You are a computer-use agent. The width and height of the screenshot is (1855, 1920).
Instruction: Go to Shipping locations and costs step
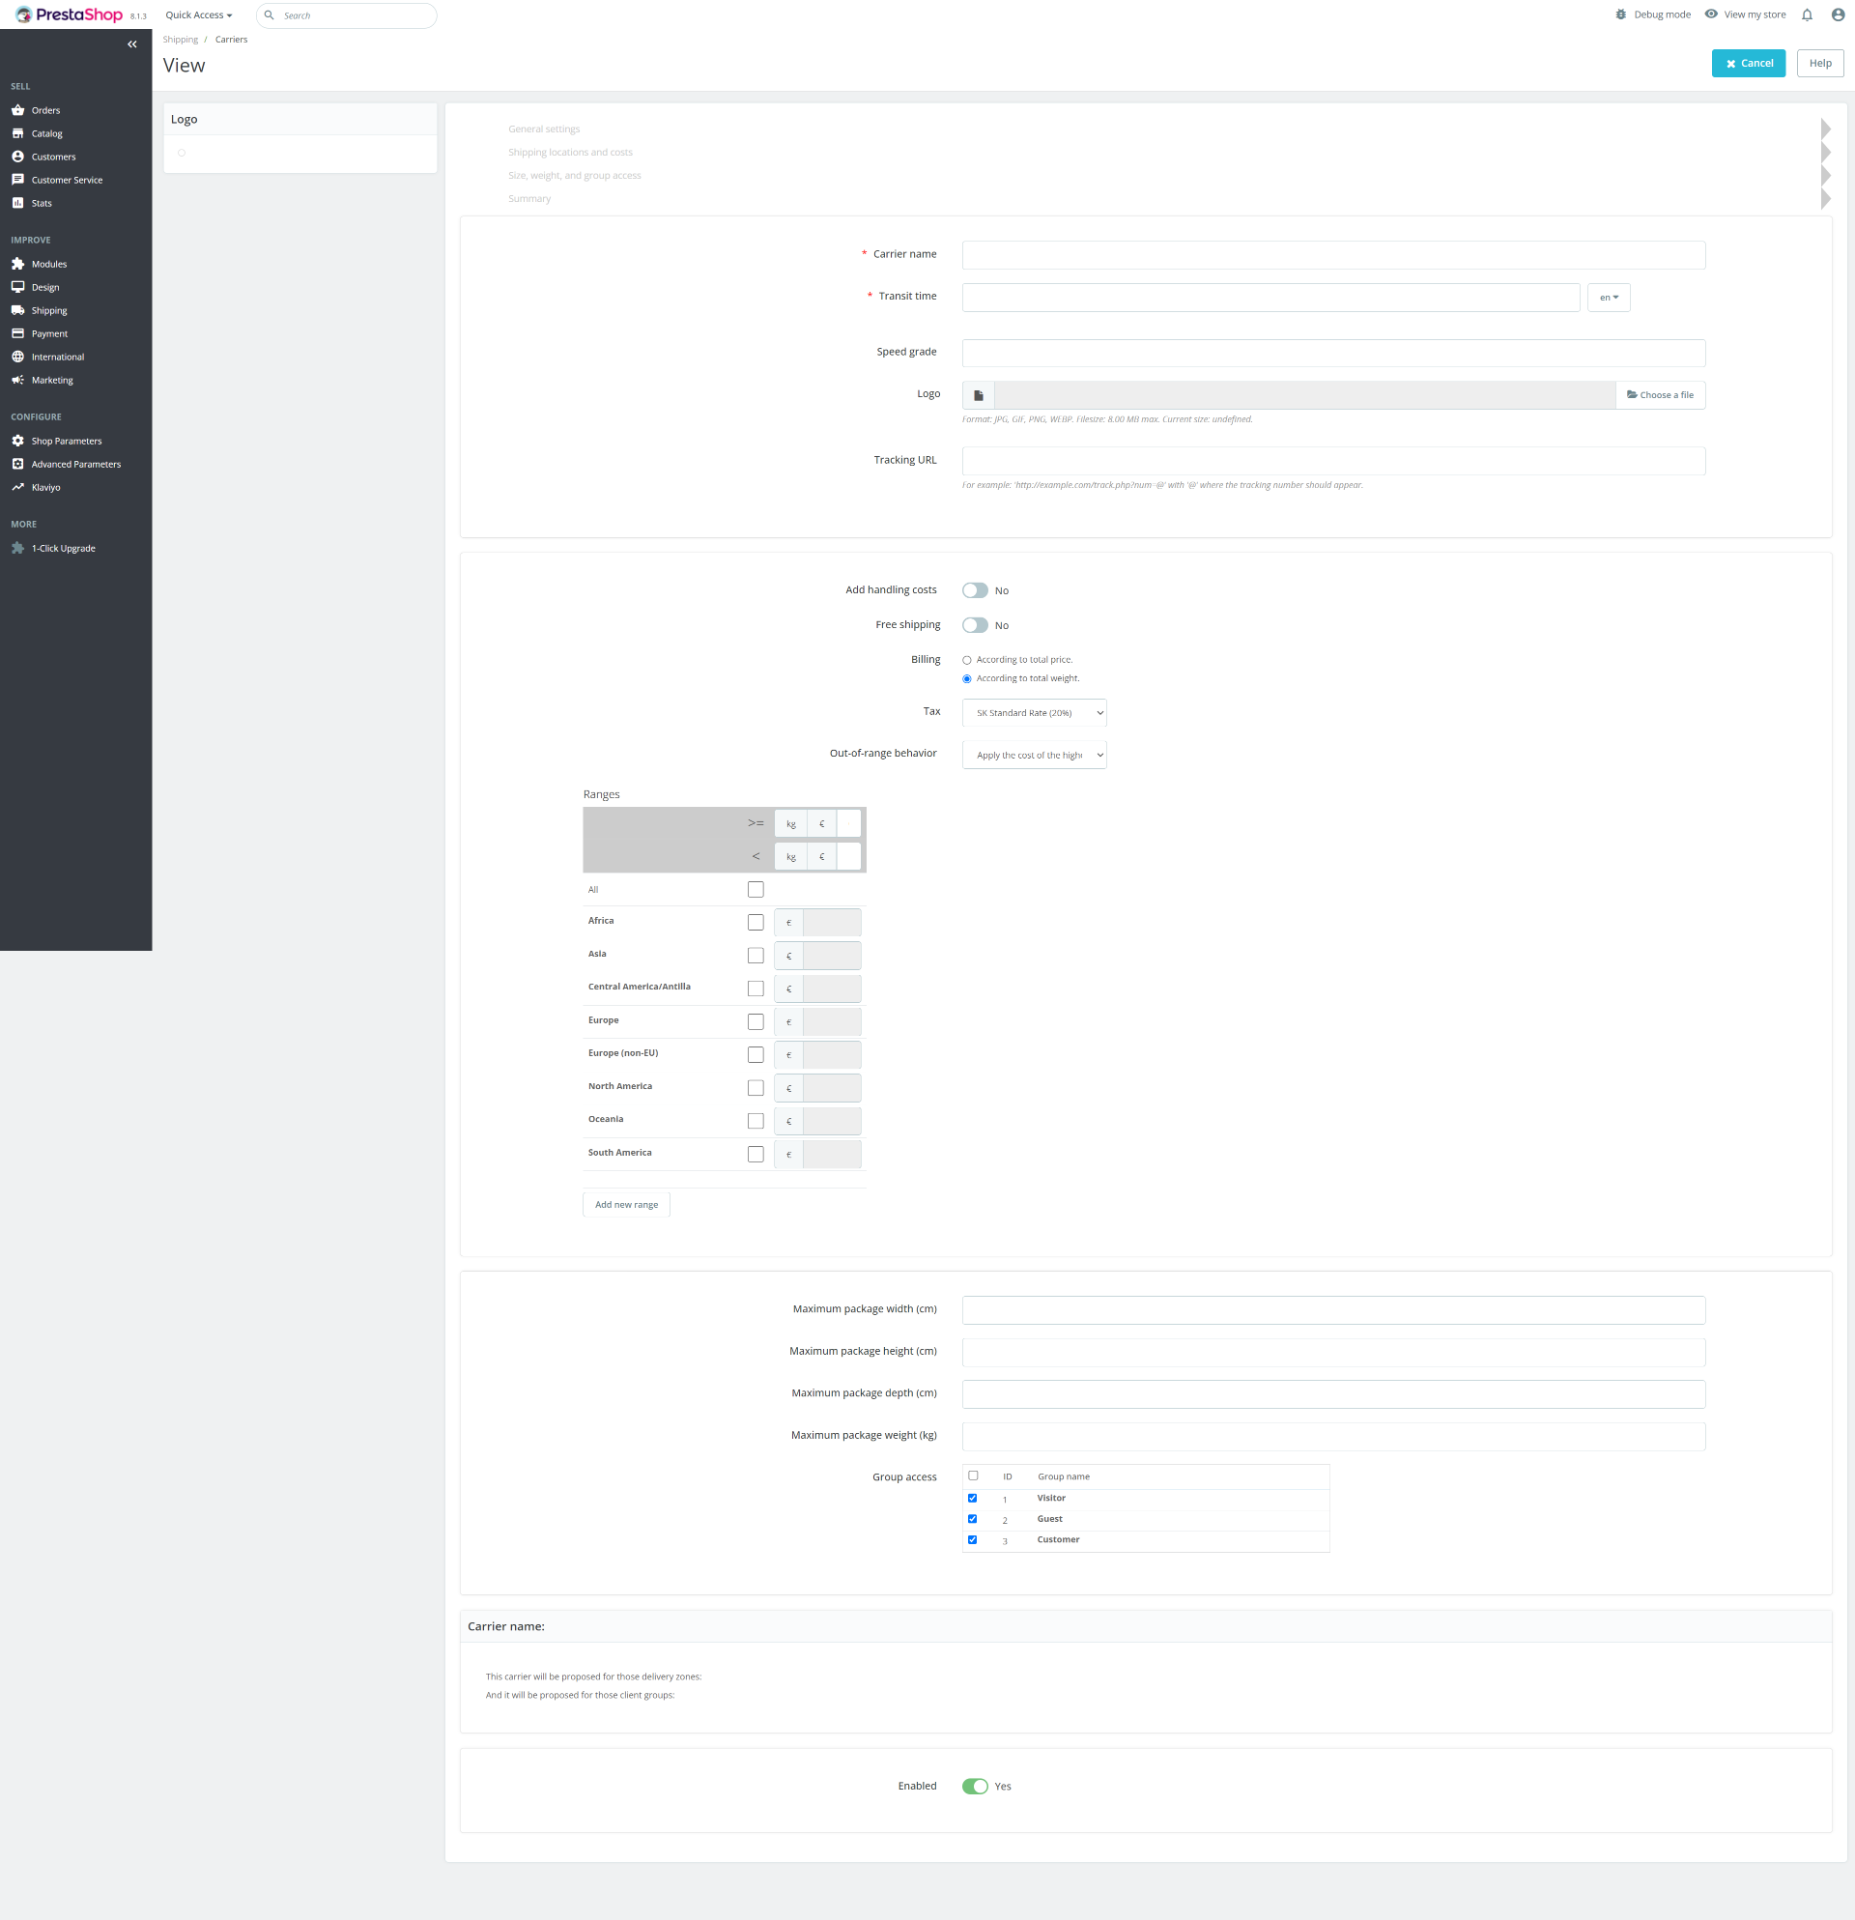click(570, 152)
